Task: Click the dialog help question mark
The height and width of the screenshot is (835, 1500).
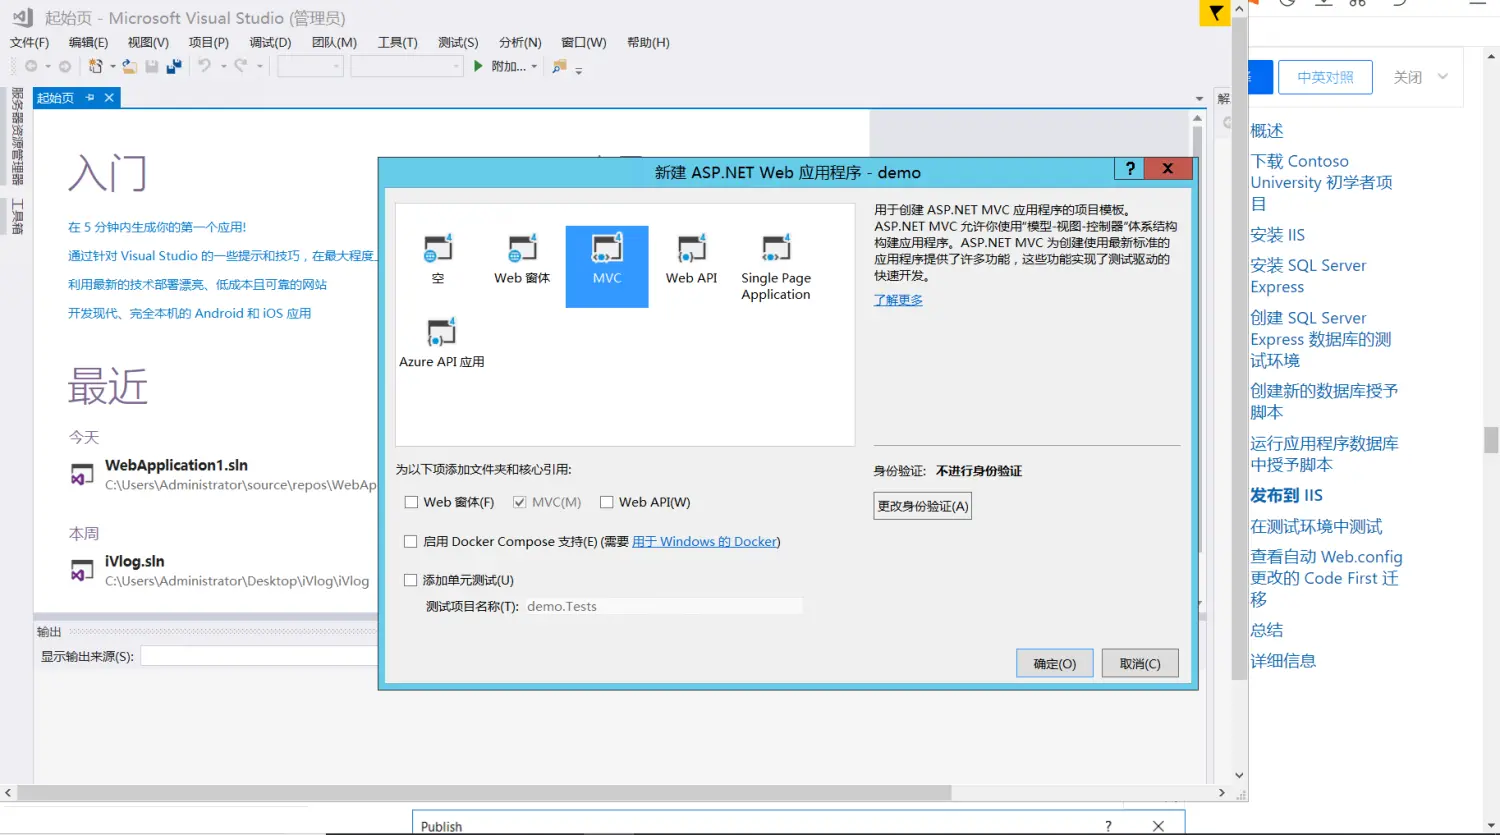Action: [1130, 168]
